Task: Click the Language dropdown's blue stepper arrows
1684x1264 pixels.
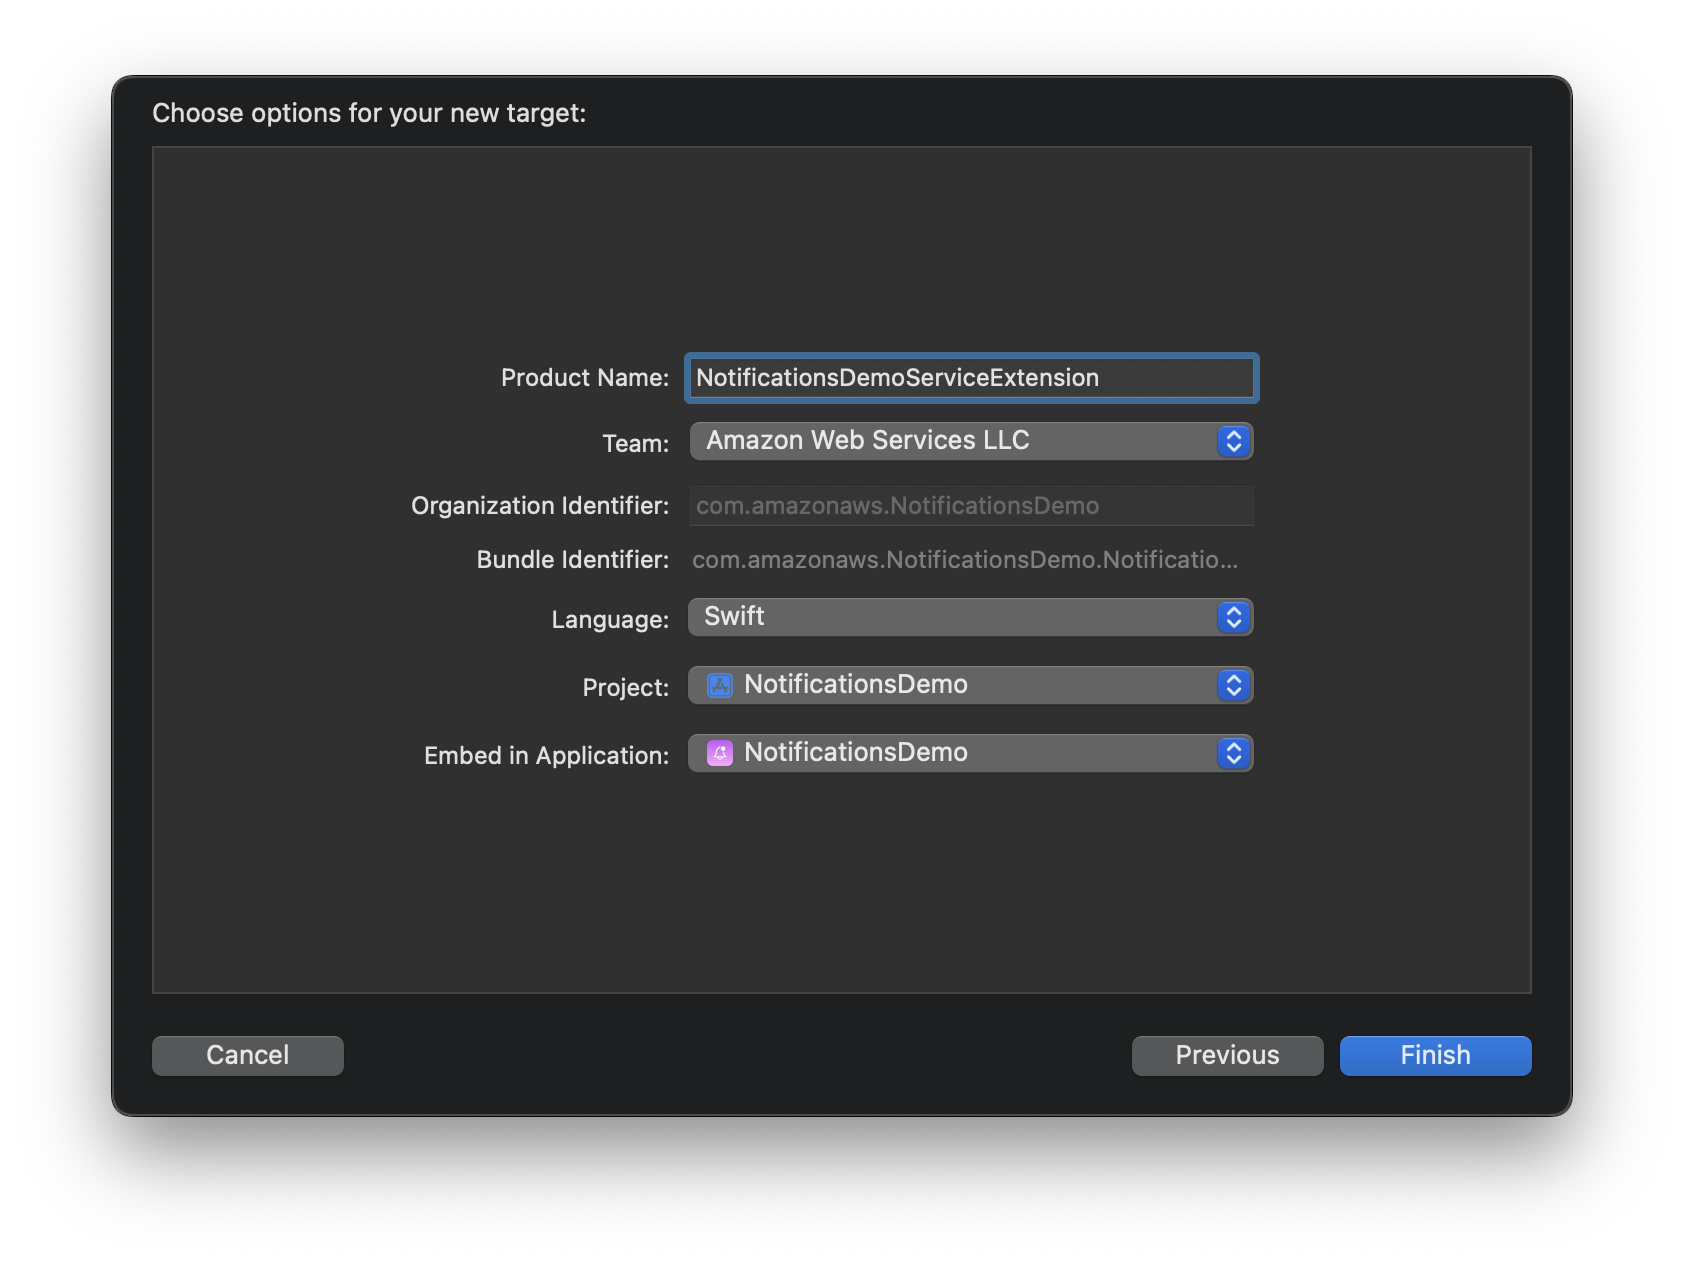Action: coord(1234,617)
